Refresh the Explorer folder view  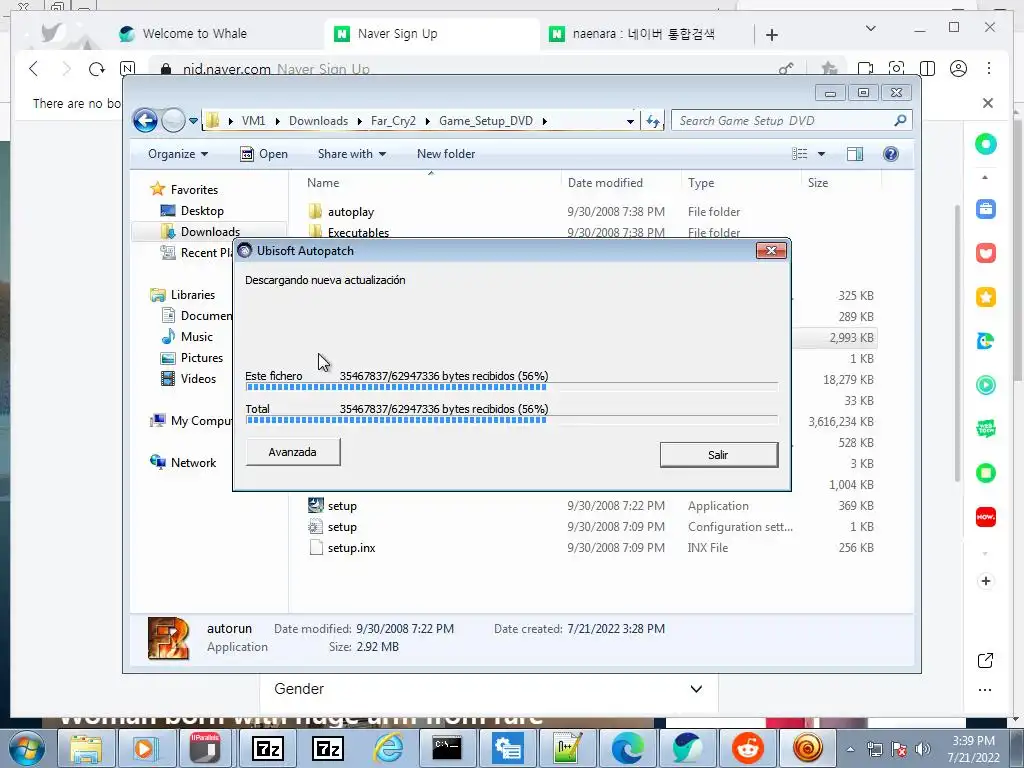point(652,121)
